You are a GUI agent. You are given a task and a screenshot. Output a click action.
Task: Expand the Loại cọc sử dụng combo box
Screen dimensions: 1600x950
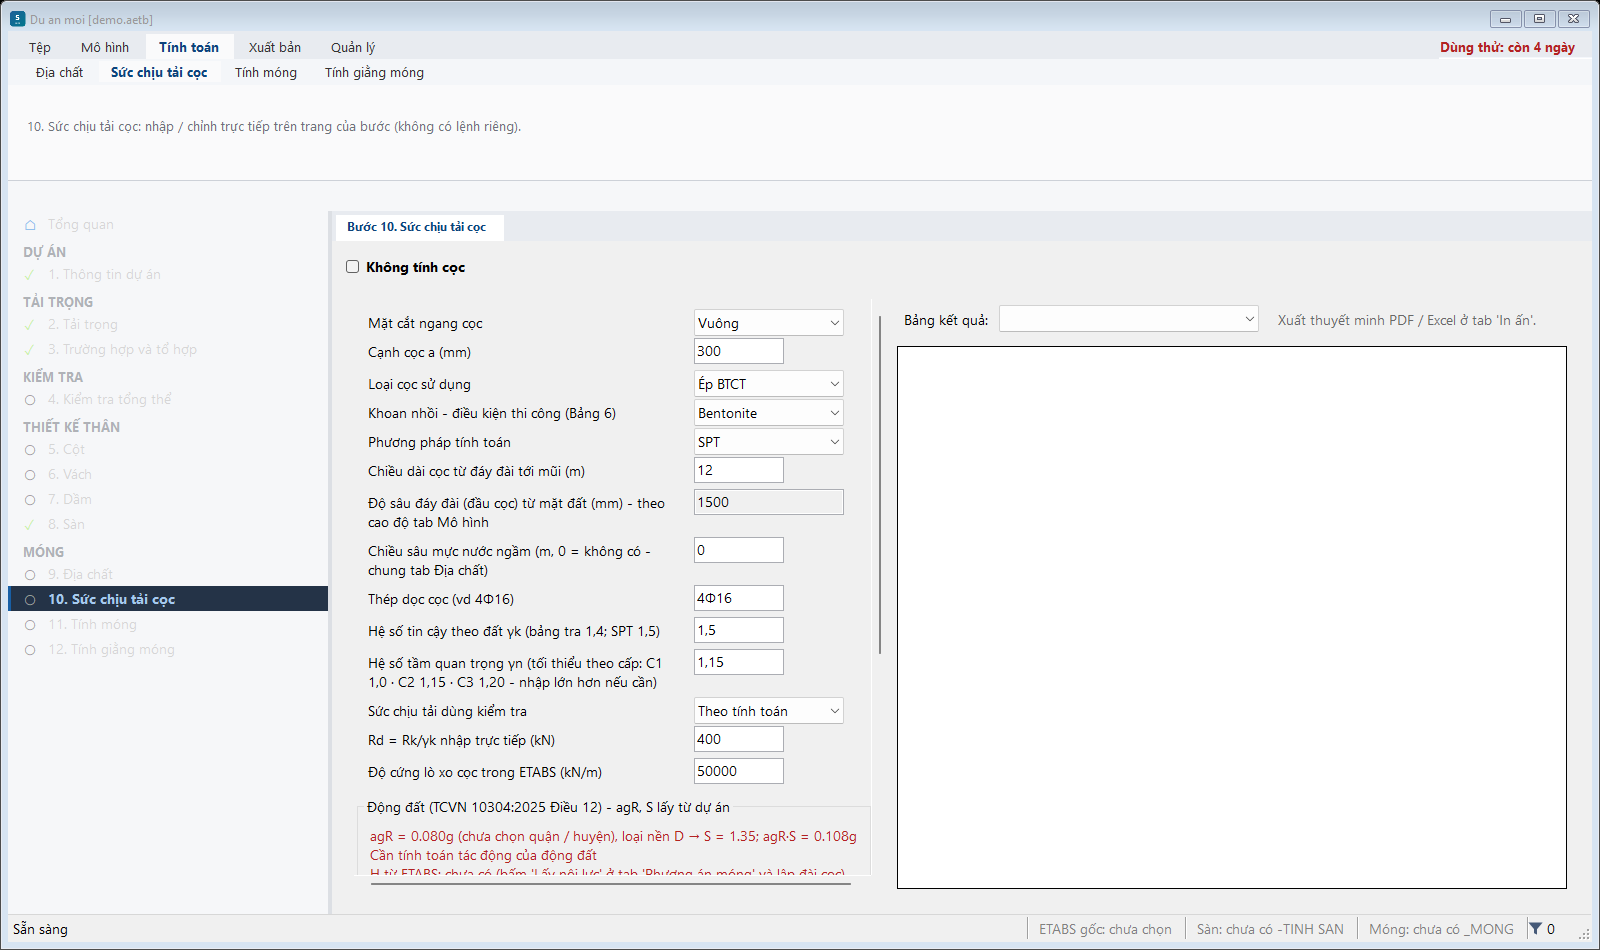tap(769, 384)
